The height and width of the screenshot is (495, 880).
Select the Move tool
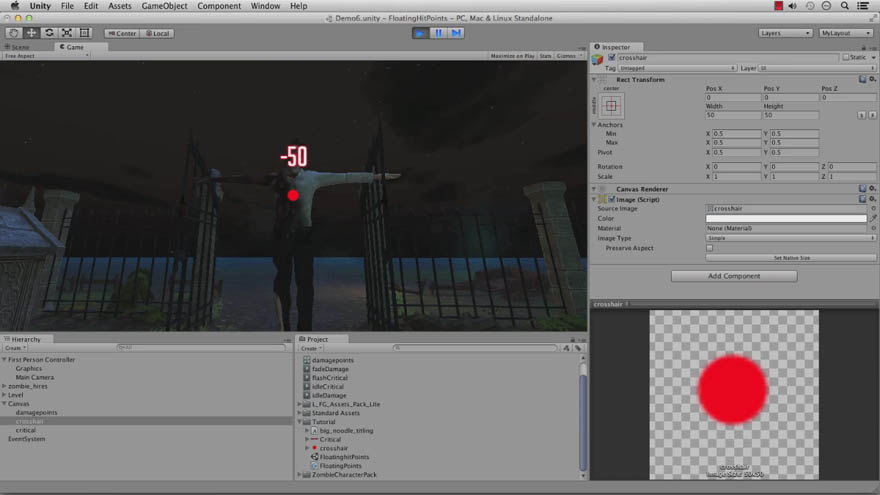pos(31,33)
